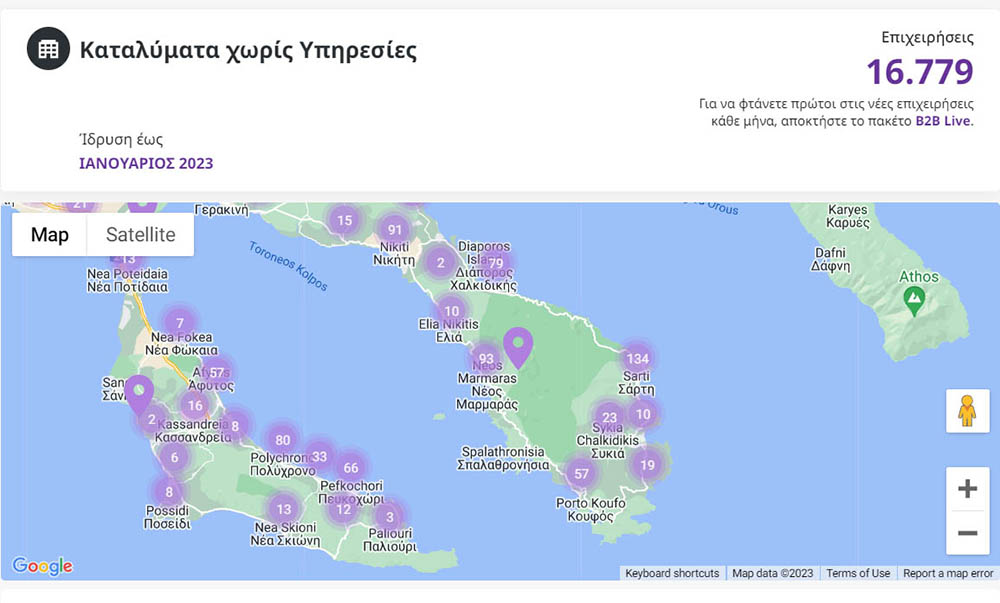The width and height of the screenshot is (1000, 603).
Task: Select the Map view tab
Action: [x=50, y=235]
